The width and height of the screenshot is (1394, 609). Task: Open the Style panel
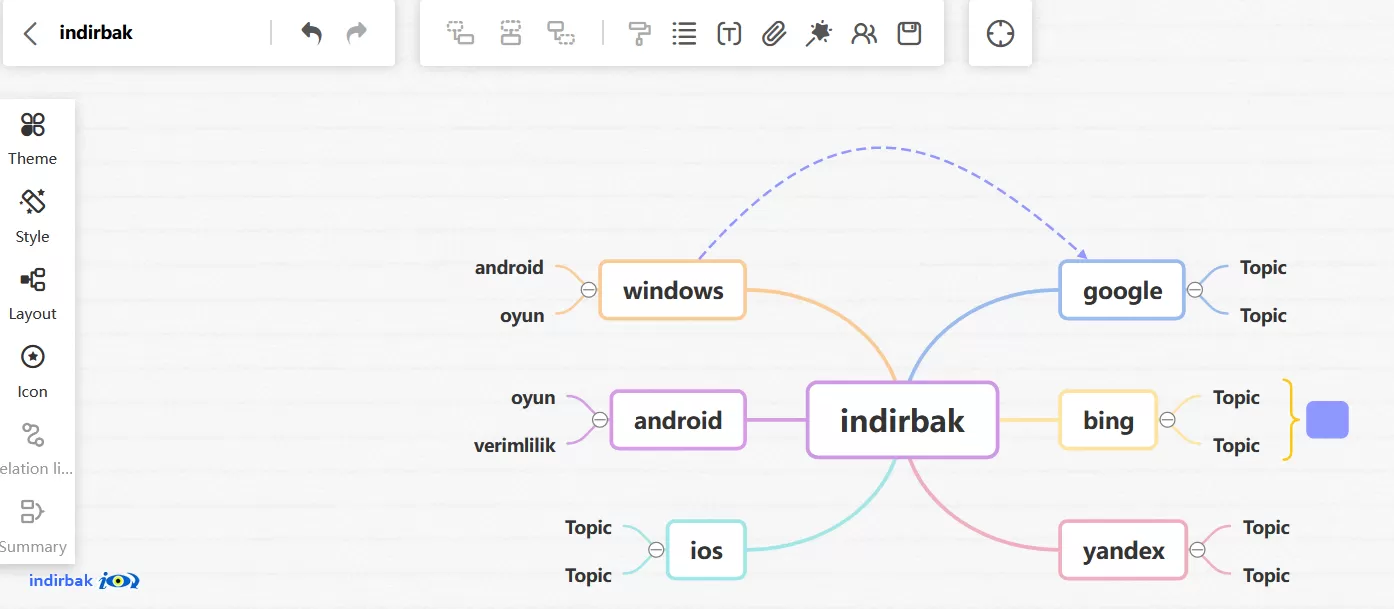(x=33, y=216)
